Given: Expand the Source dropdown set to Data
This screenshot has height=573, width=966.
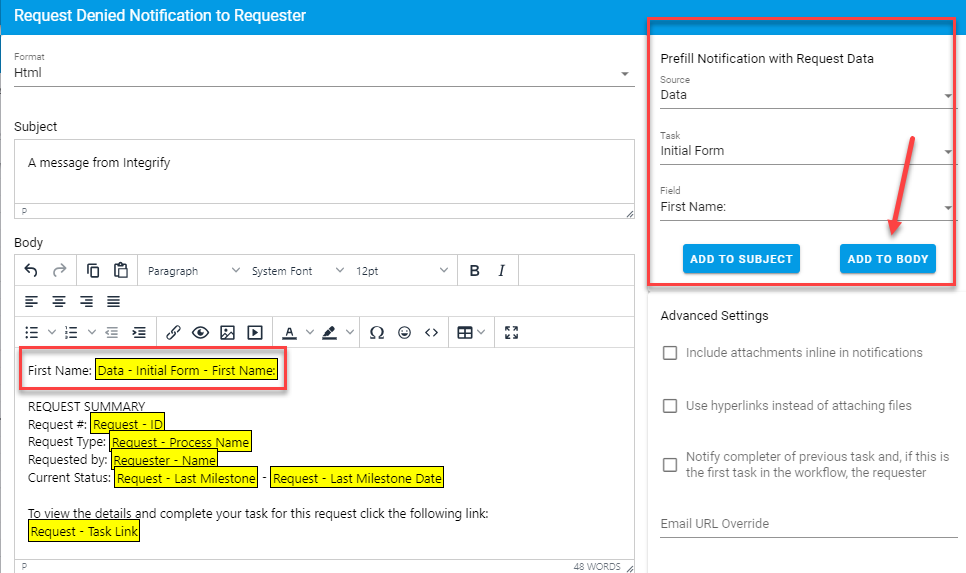Looking at the screenshot, I should click(x=806, y=96).
